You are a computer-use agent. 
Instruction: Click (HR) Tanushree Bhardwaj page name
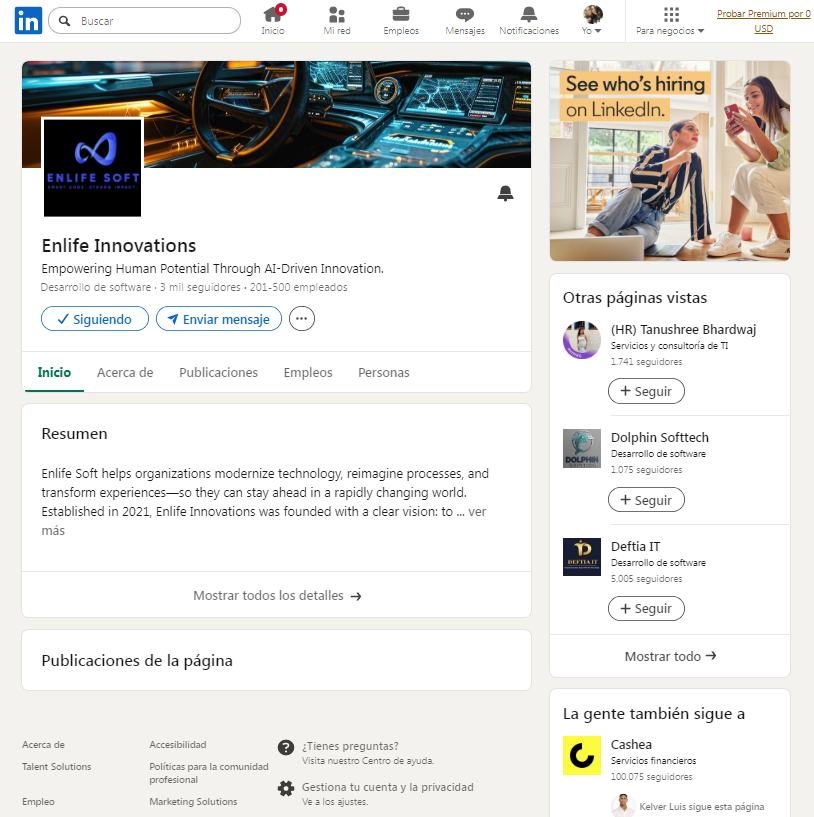(x=683, y=330)
